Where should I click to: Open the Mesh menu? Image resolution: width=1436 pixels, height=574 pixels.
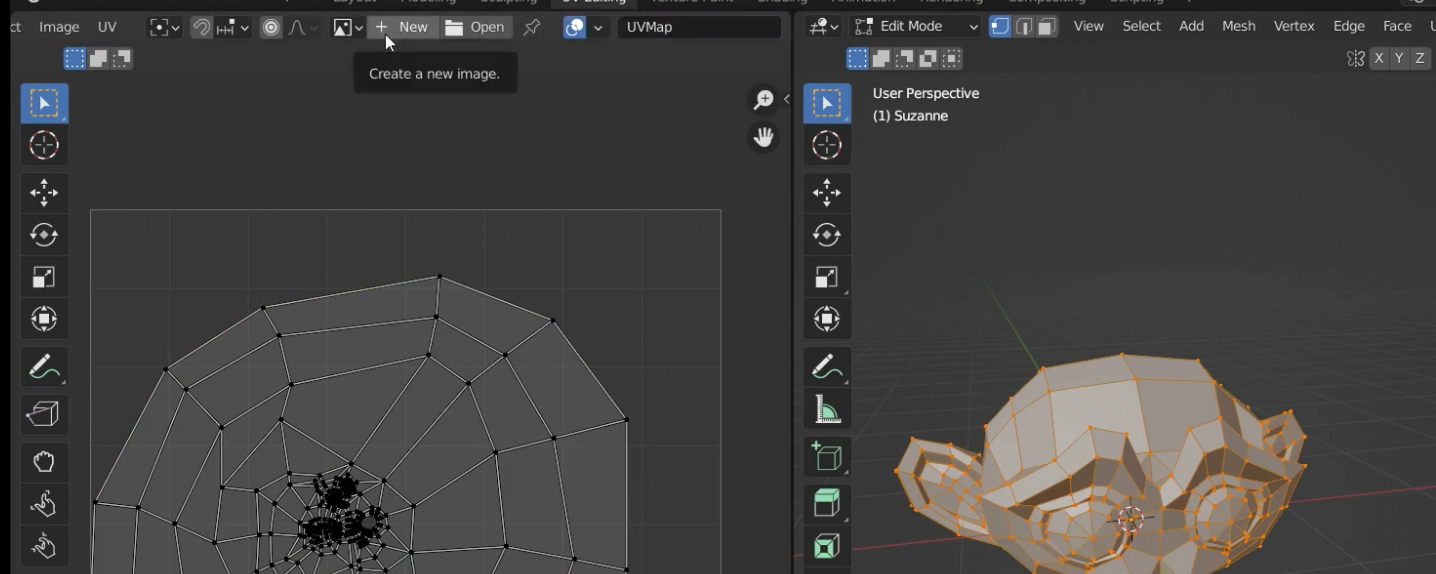click(x=1238, y=27)
